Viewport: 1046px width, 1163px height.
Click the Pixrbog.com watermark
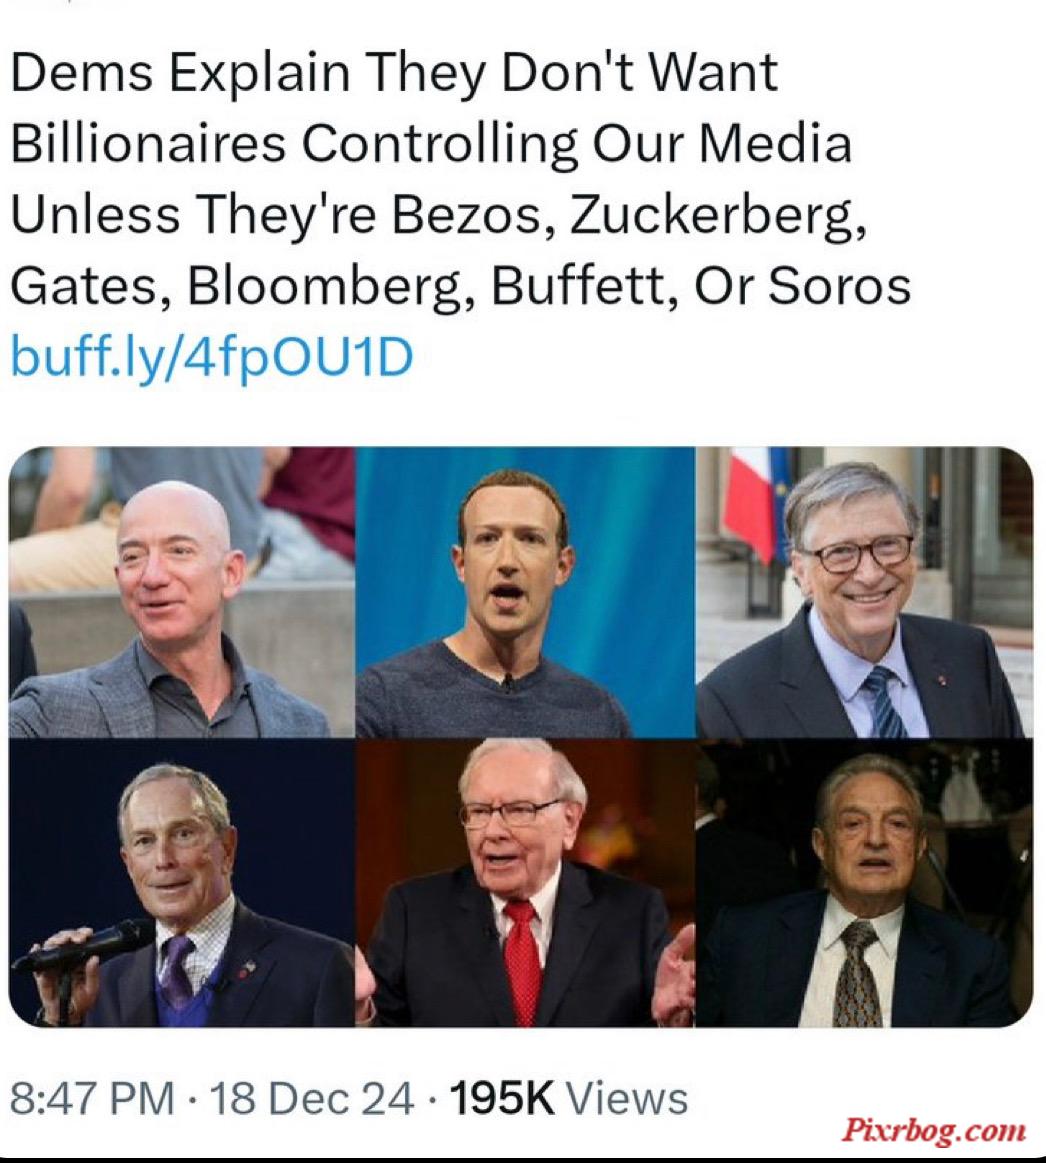934,1131
